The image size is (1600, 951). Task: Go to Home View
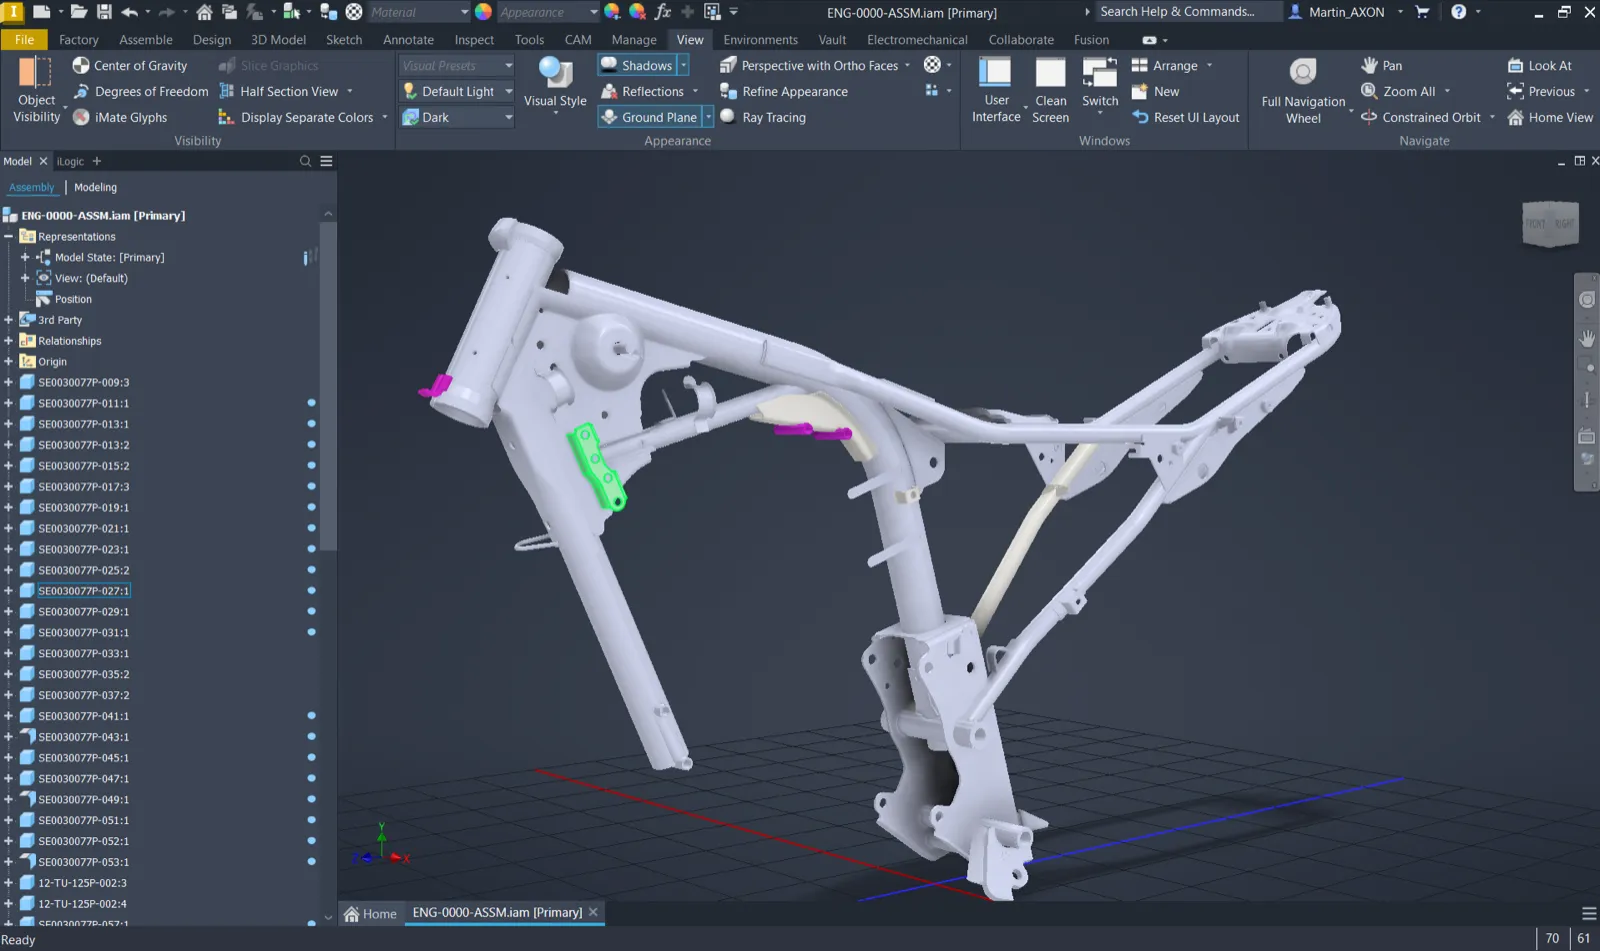tap(1550, 117)
